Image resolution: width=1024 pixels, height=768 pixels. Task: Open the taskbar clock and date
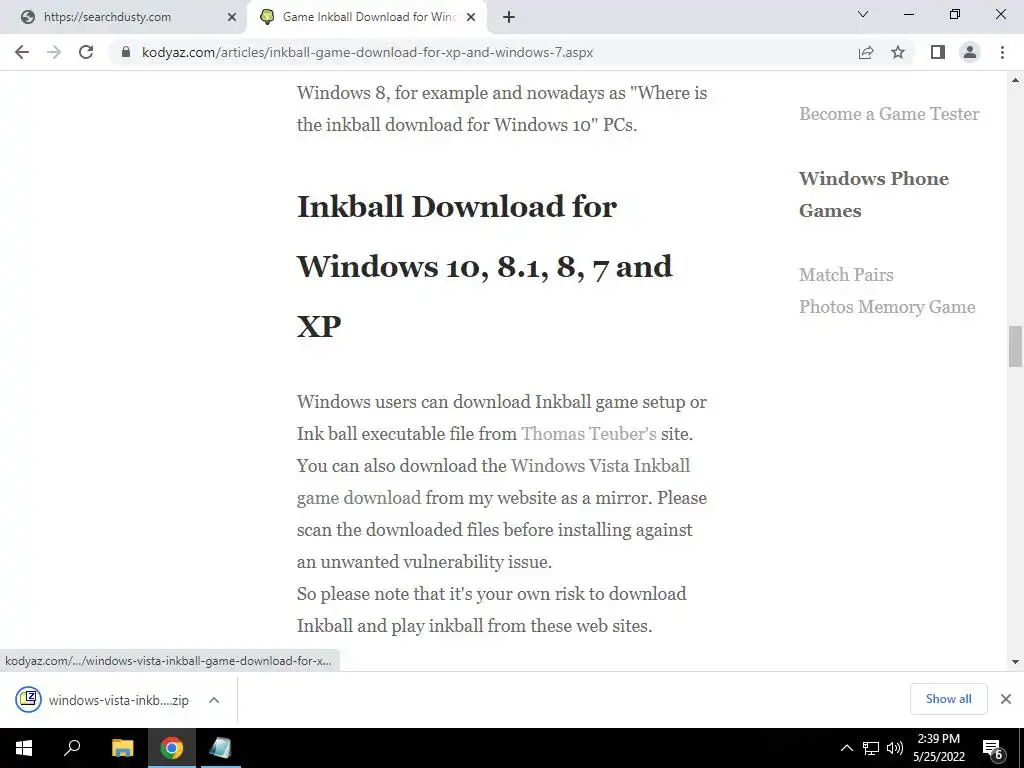pyautogui.click(x=938, y=748)
